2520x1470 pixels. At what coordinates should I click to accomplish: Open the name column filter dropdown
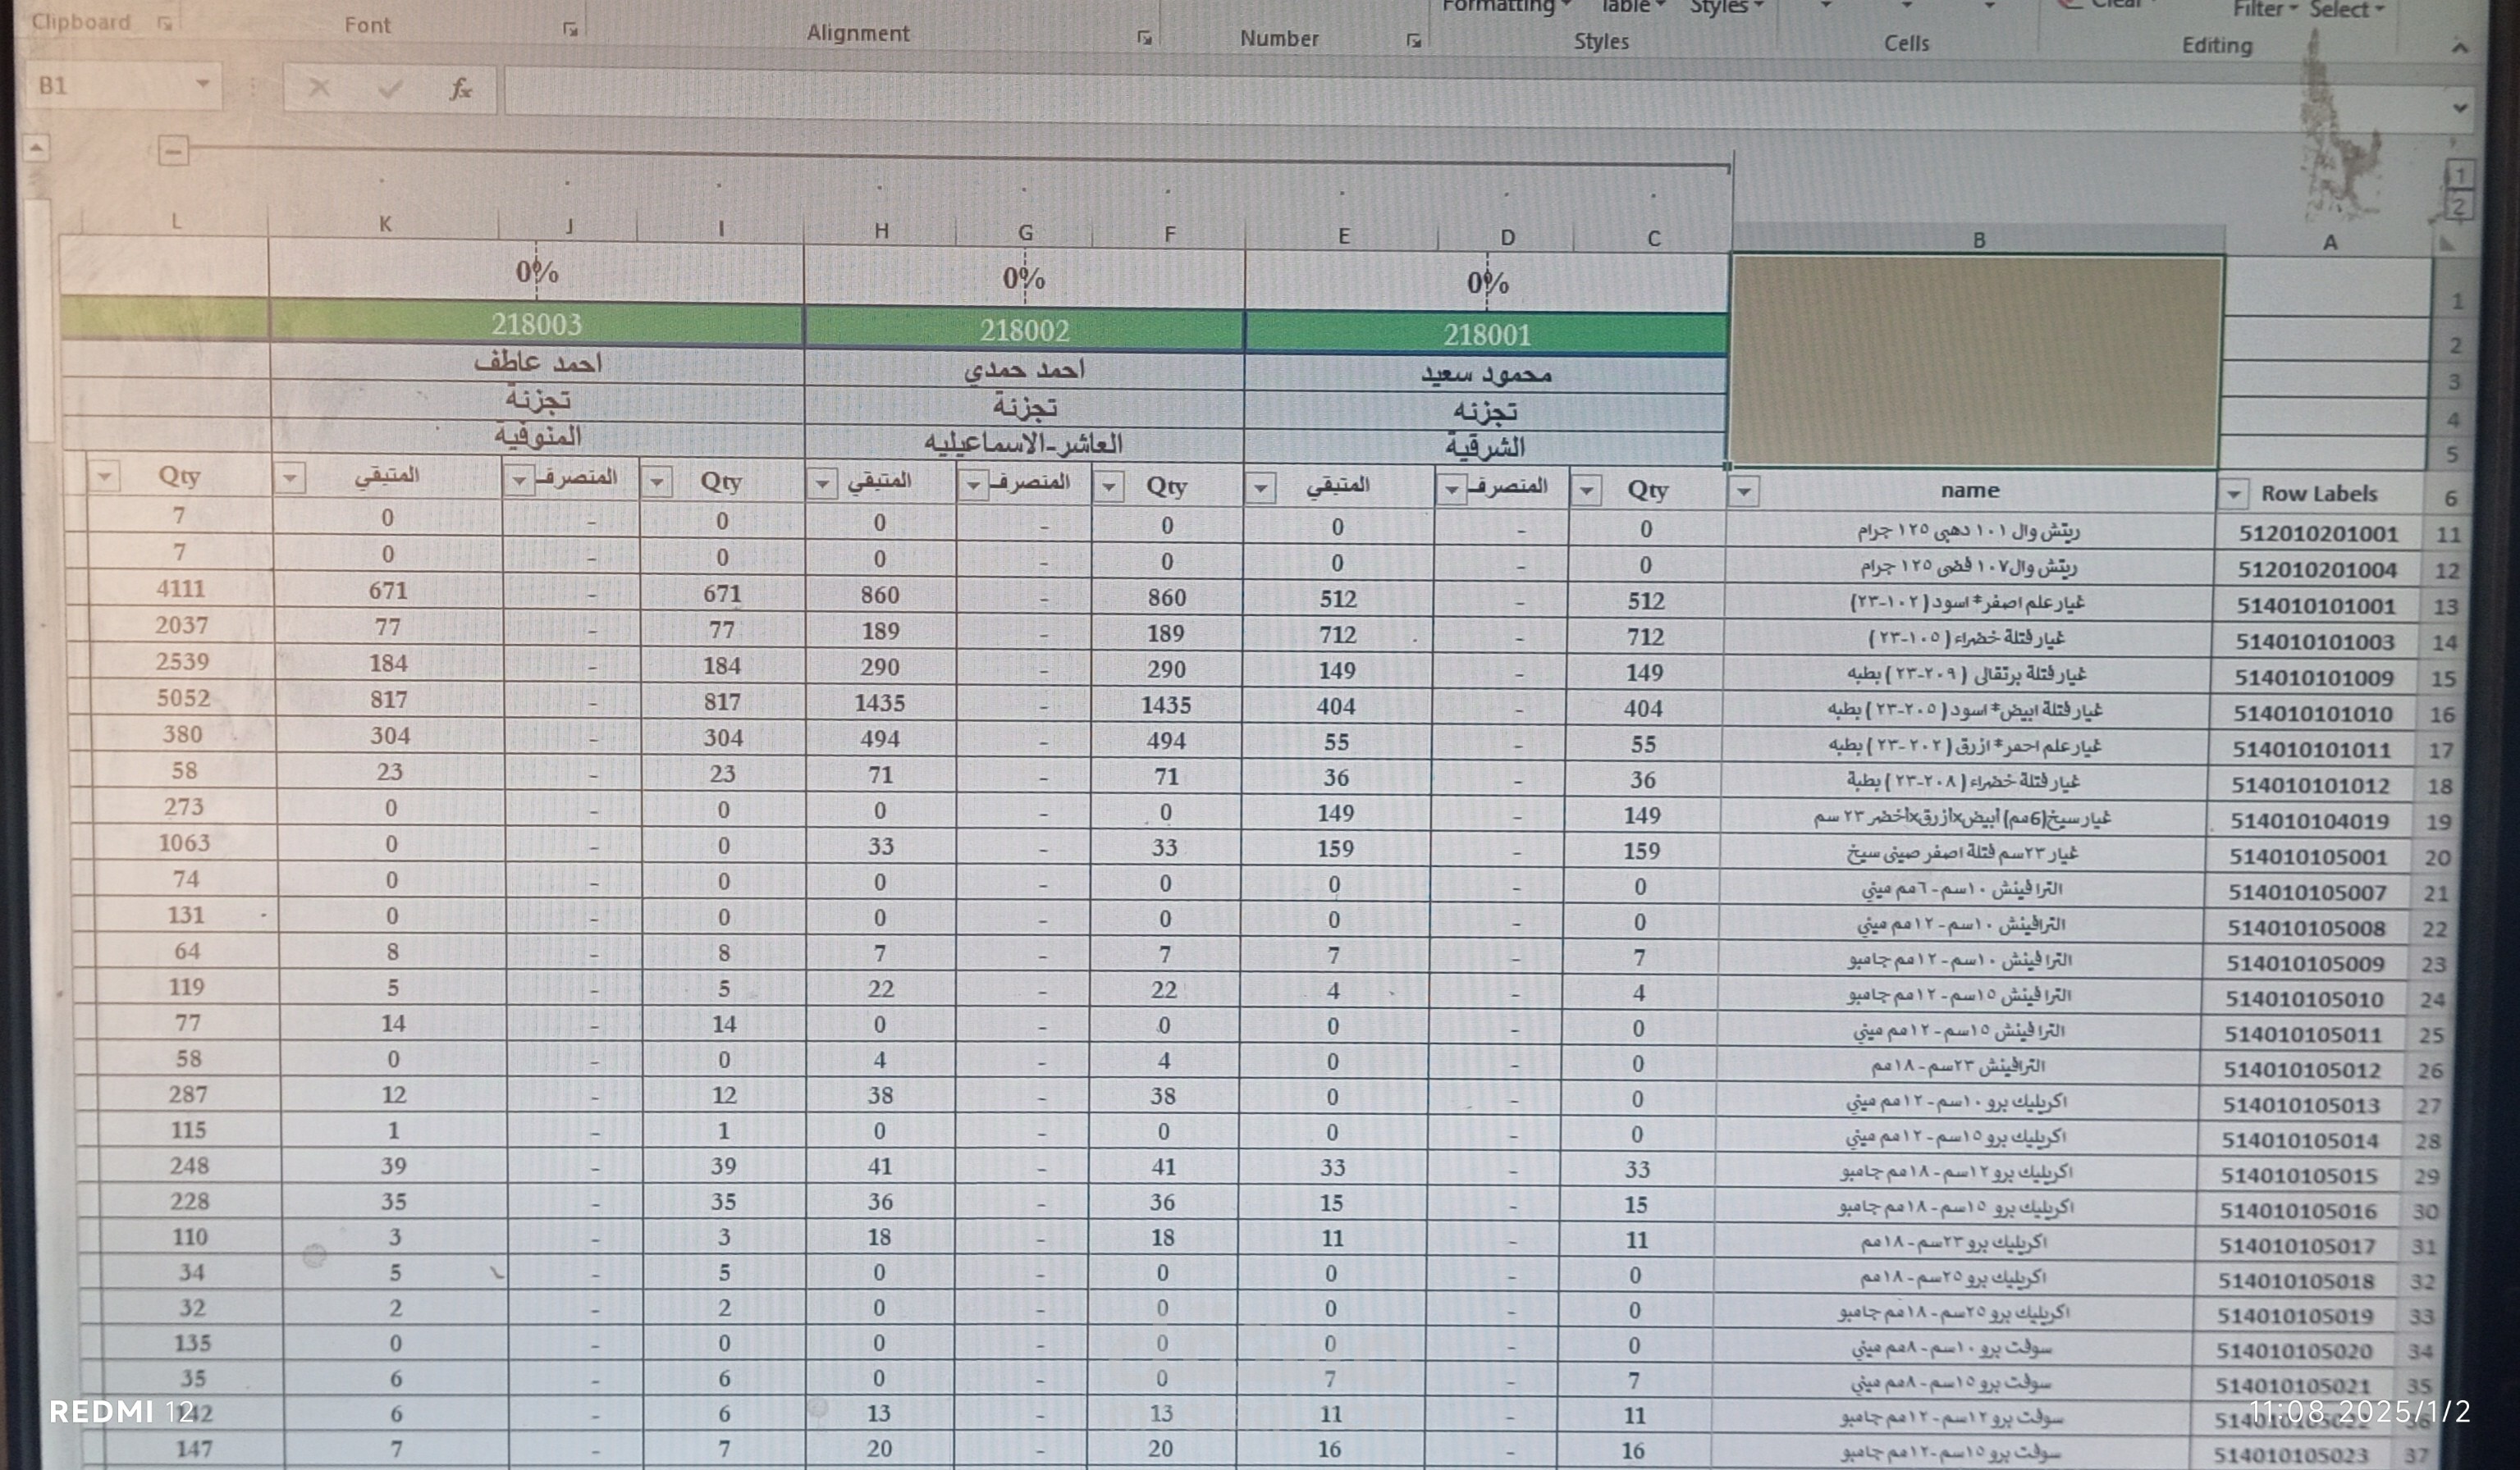(x=1743, y=491)
